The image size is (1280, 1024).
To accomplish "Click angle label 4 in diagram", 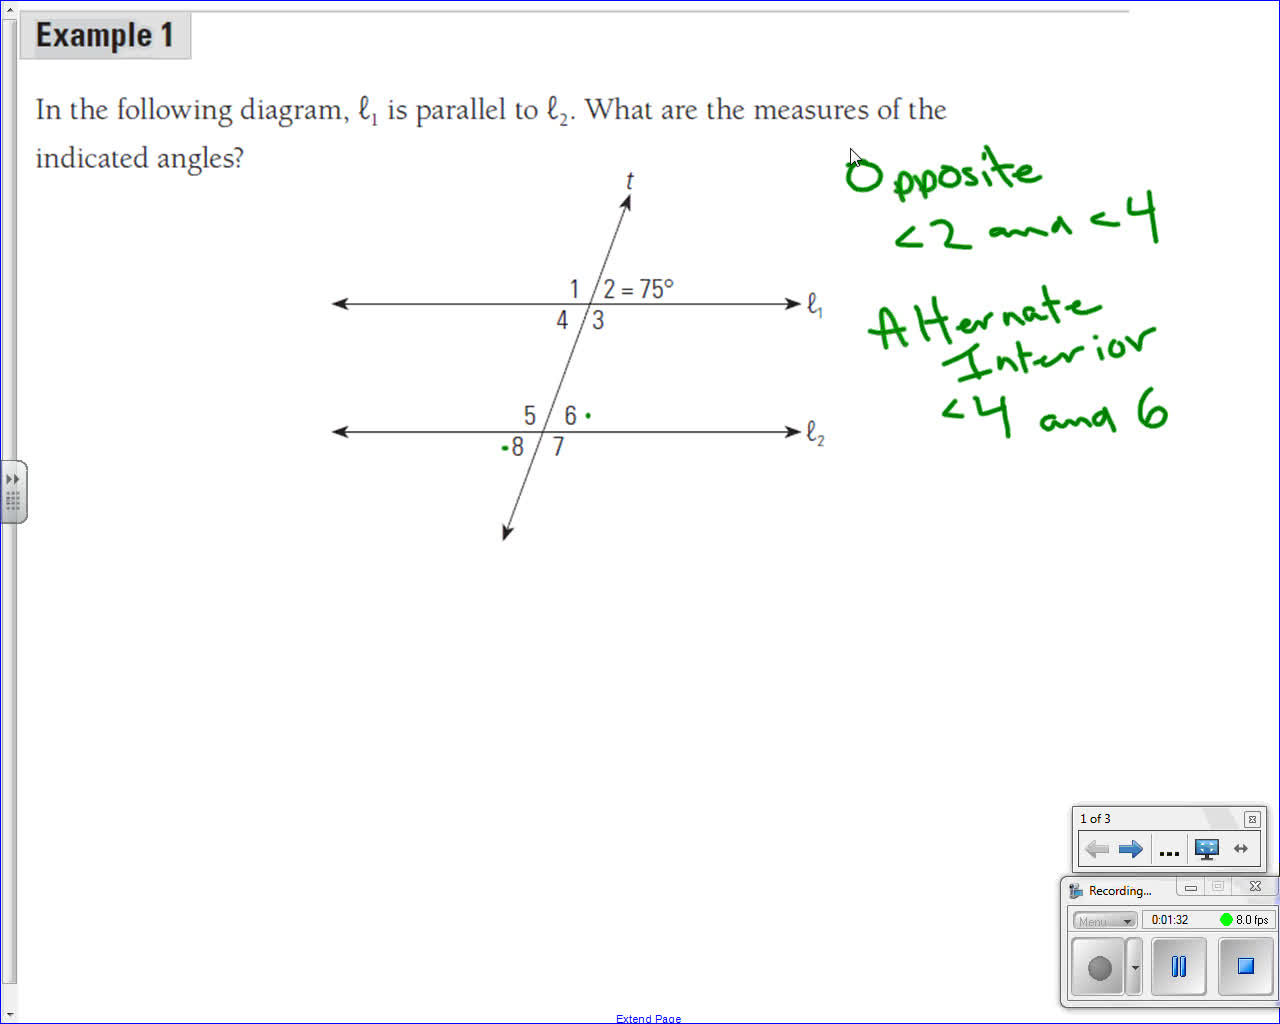I will click(x=562, y=320).
